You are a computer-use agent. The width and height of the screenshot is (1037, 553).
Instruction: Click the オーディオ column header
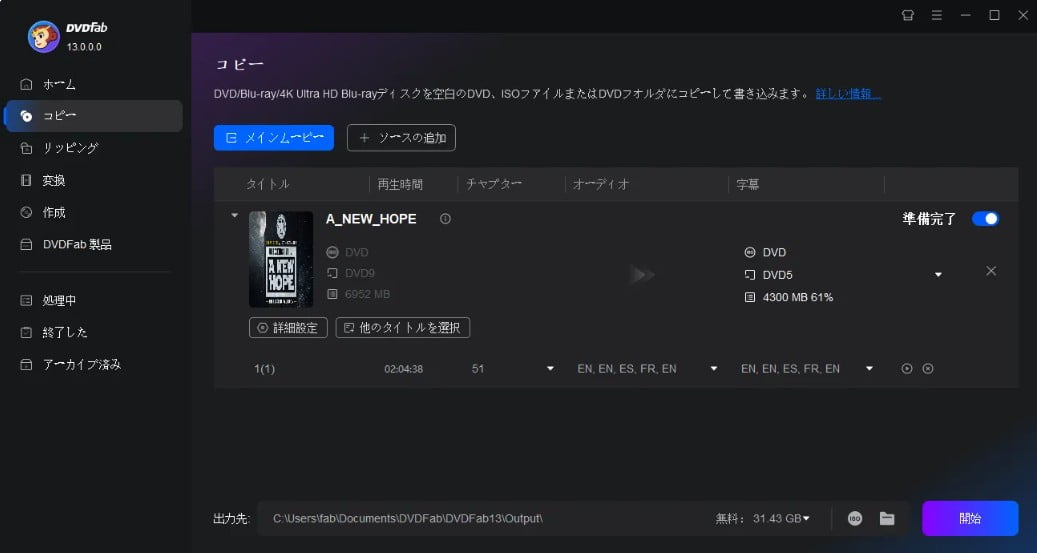click(601, 185)
